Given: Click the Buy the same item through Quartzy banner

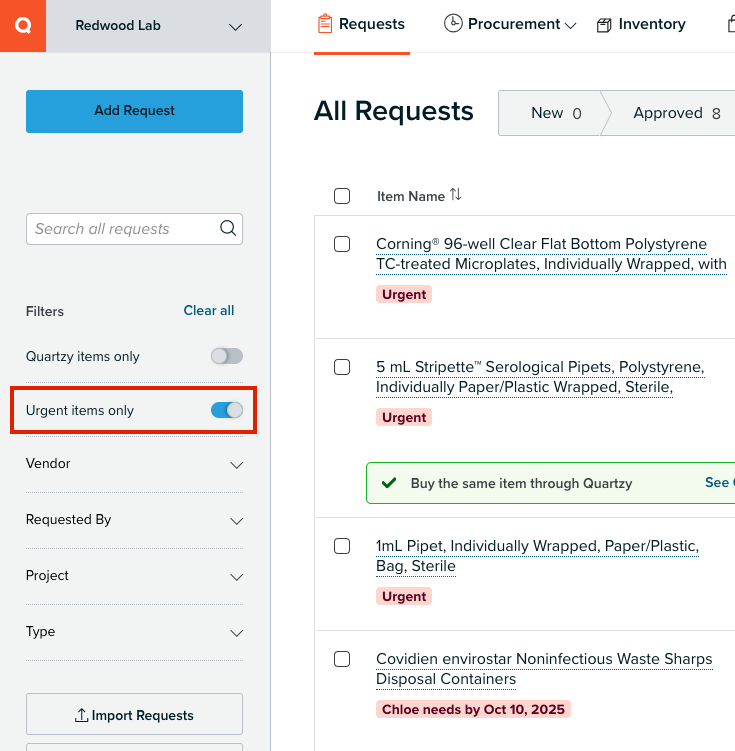Looking at the screenshot, I should pyautogui.click(x=551, y=483).
